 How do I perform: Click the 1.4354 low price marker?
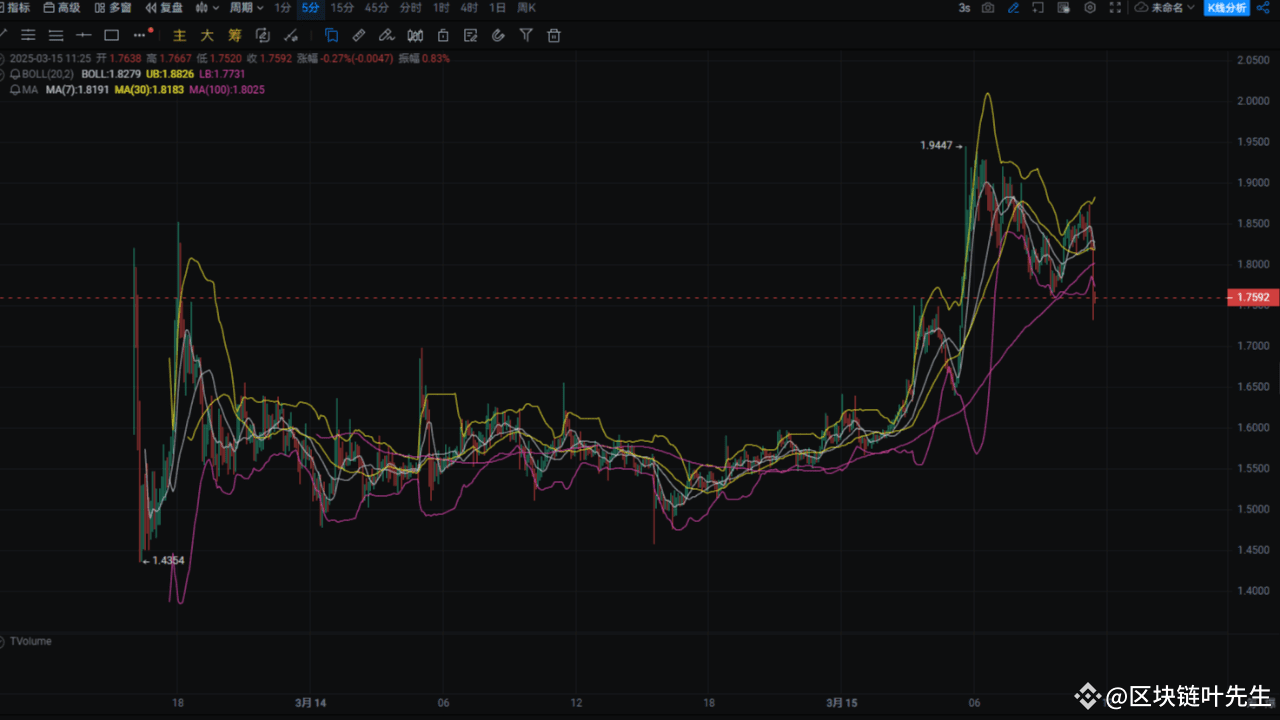pyautogui.click(x=164, y=560)
